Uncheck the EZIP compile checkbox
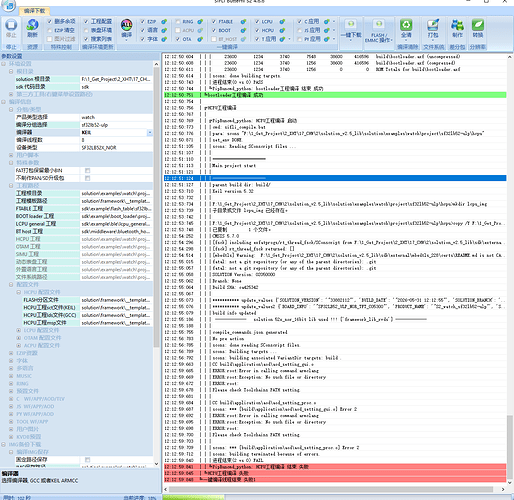 coord(142,22)
